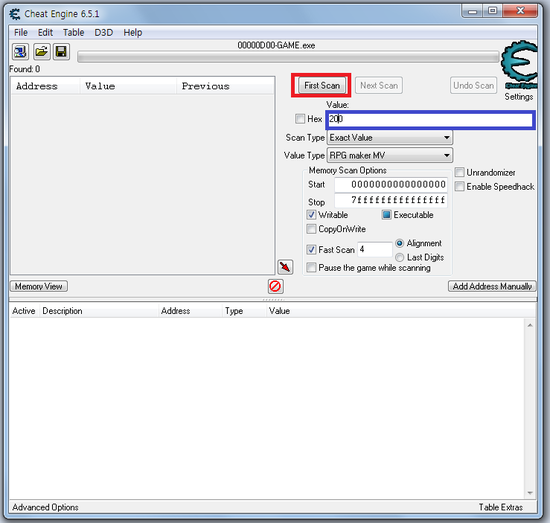
Task: Open the File menu
Action: click(21, 33)
